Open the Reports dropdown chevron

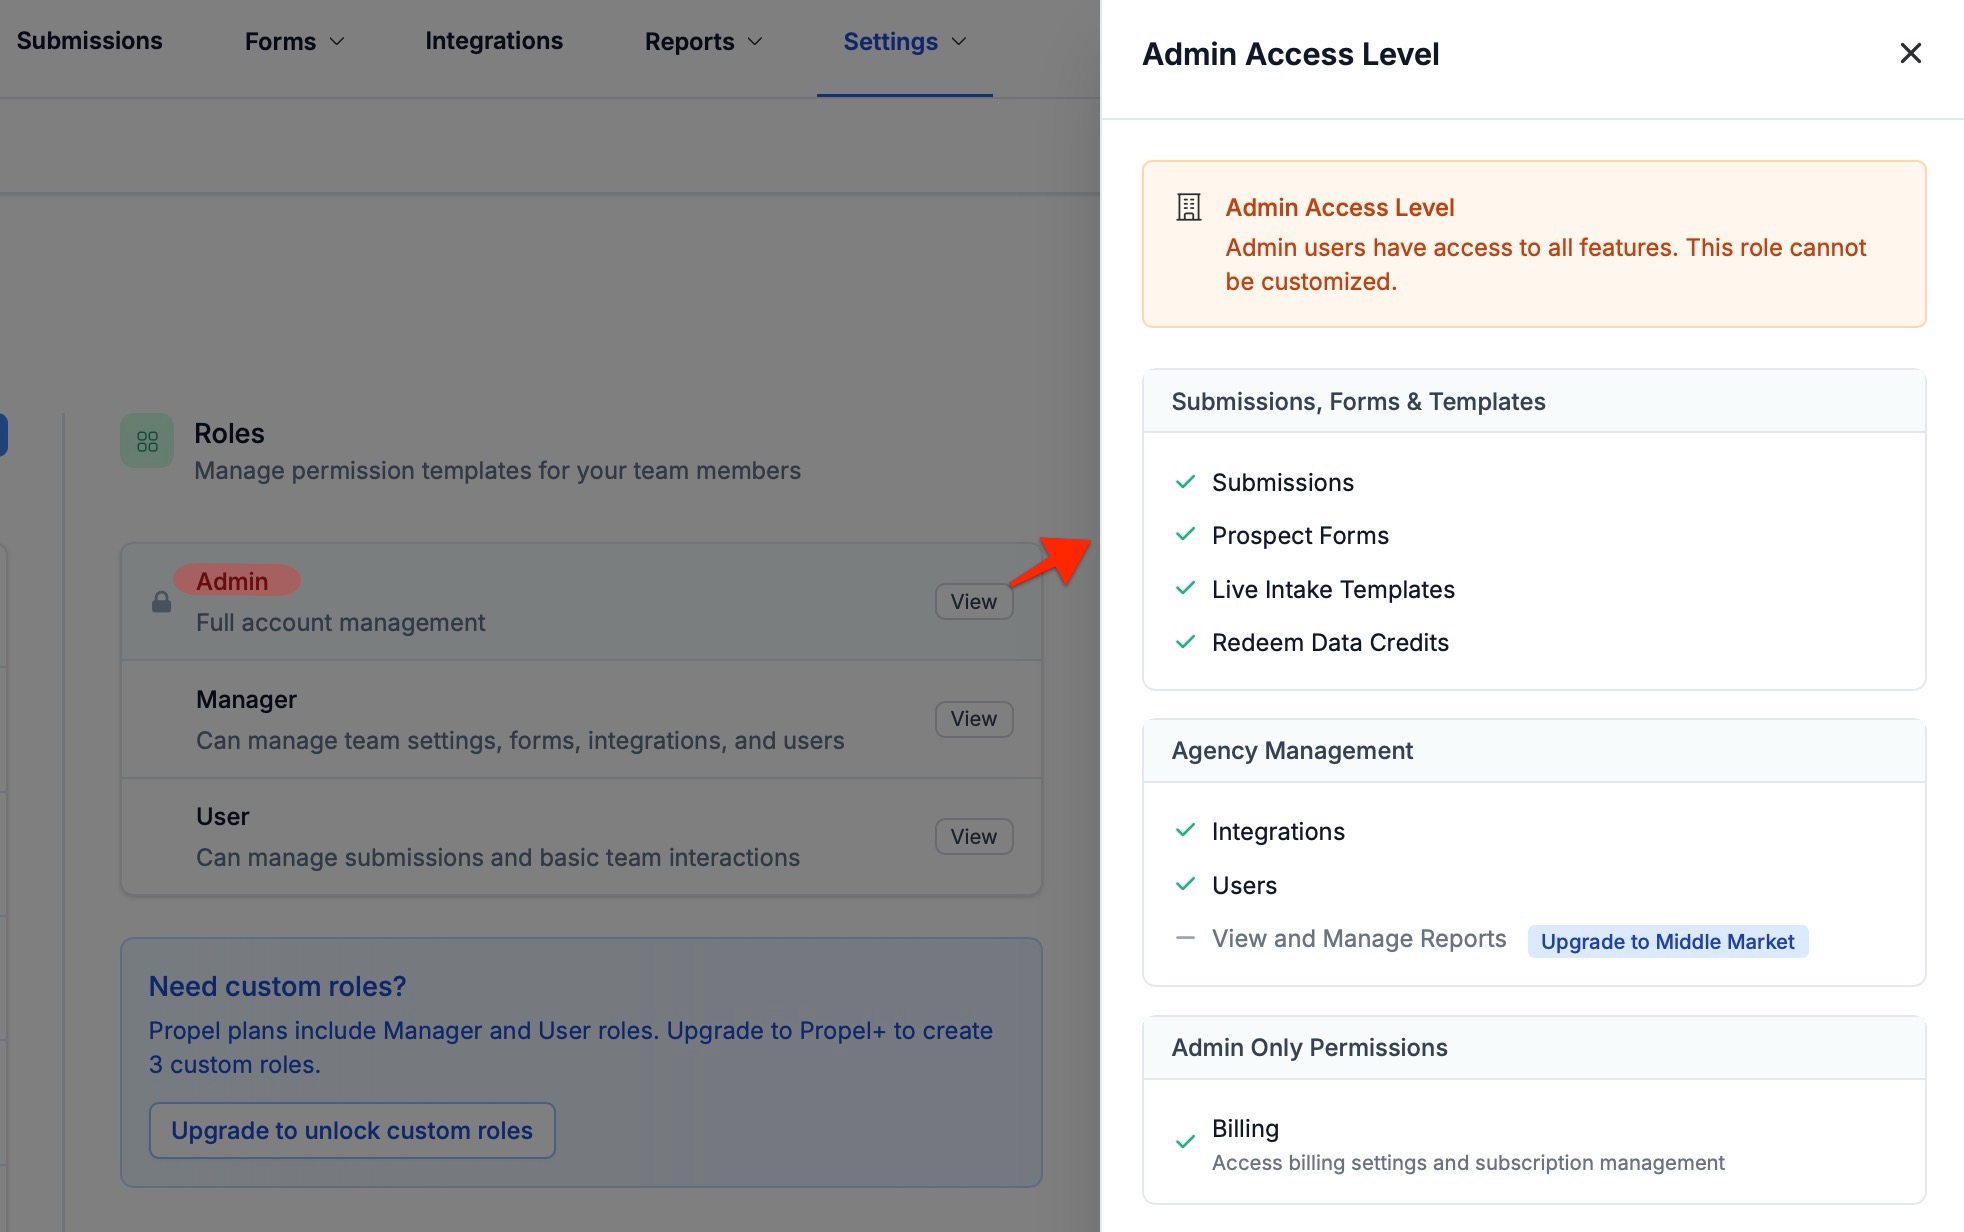pos(755,41)
